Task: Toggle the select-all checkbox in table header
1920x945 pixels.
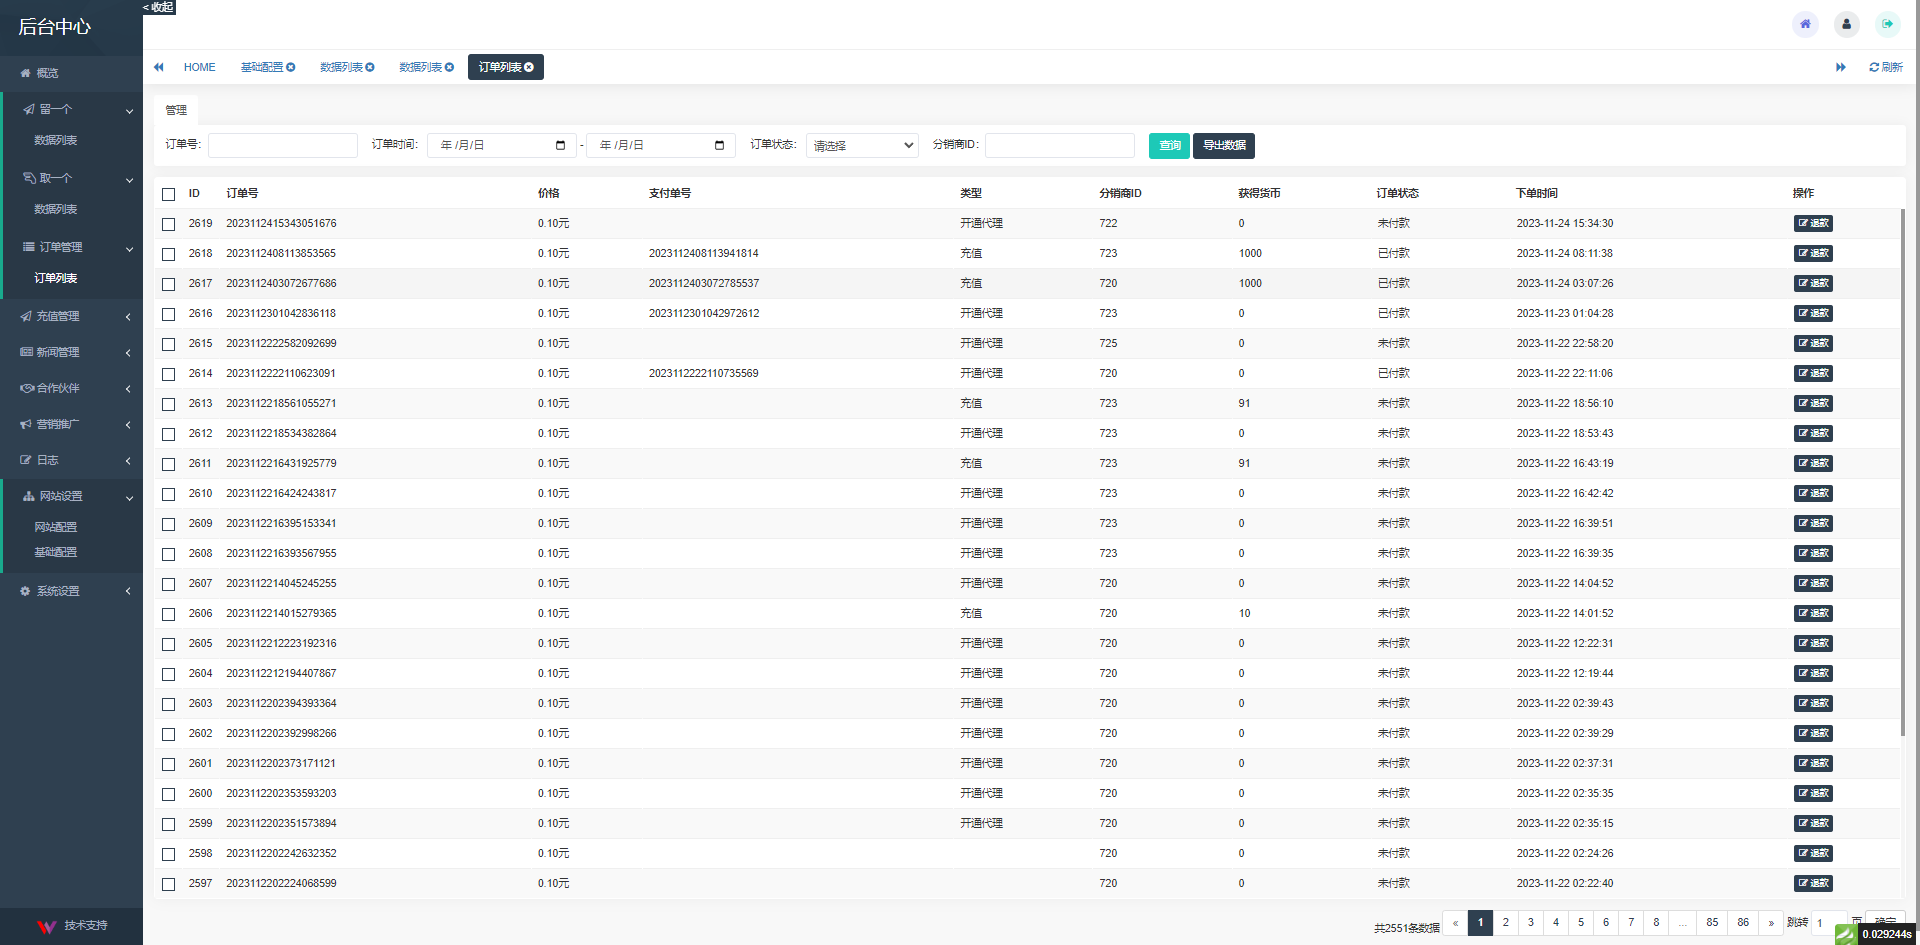Action: 169,195
